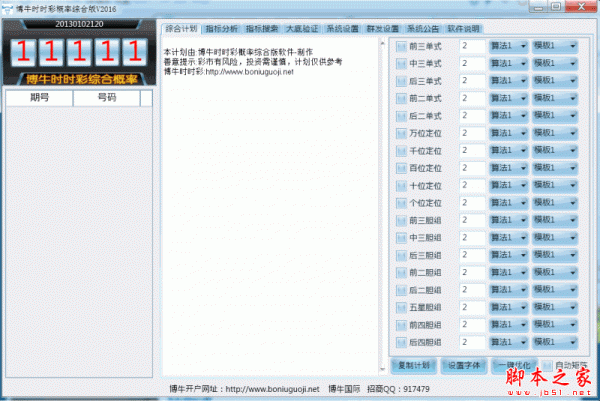
Task: Click the 博牛开户网址 URL in the status bar
Action: coord(272,389)
